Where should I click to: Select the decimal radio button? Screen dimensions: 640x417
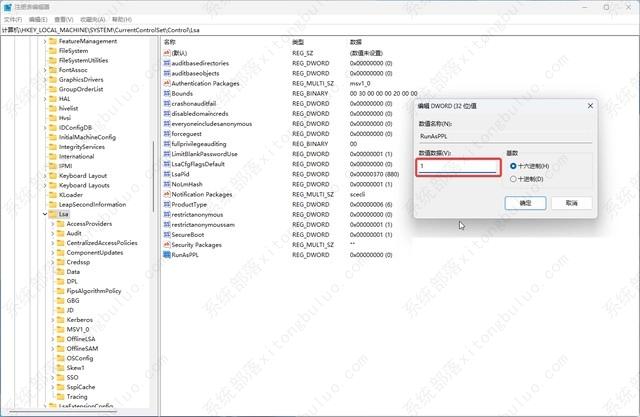click(x=513, y=179)
